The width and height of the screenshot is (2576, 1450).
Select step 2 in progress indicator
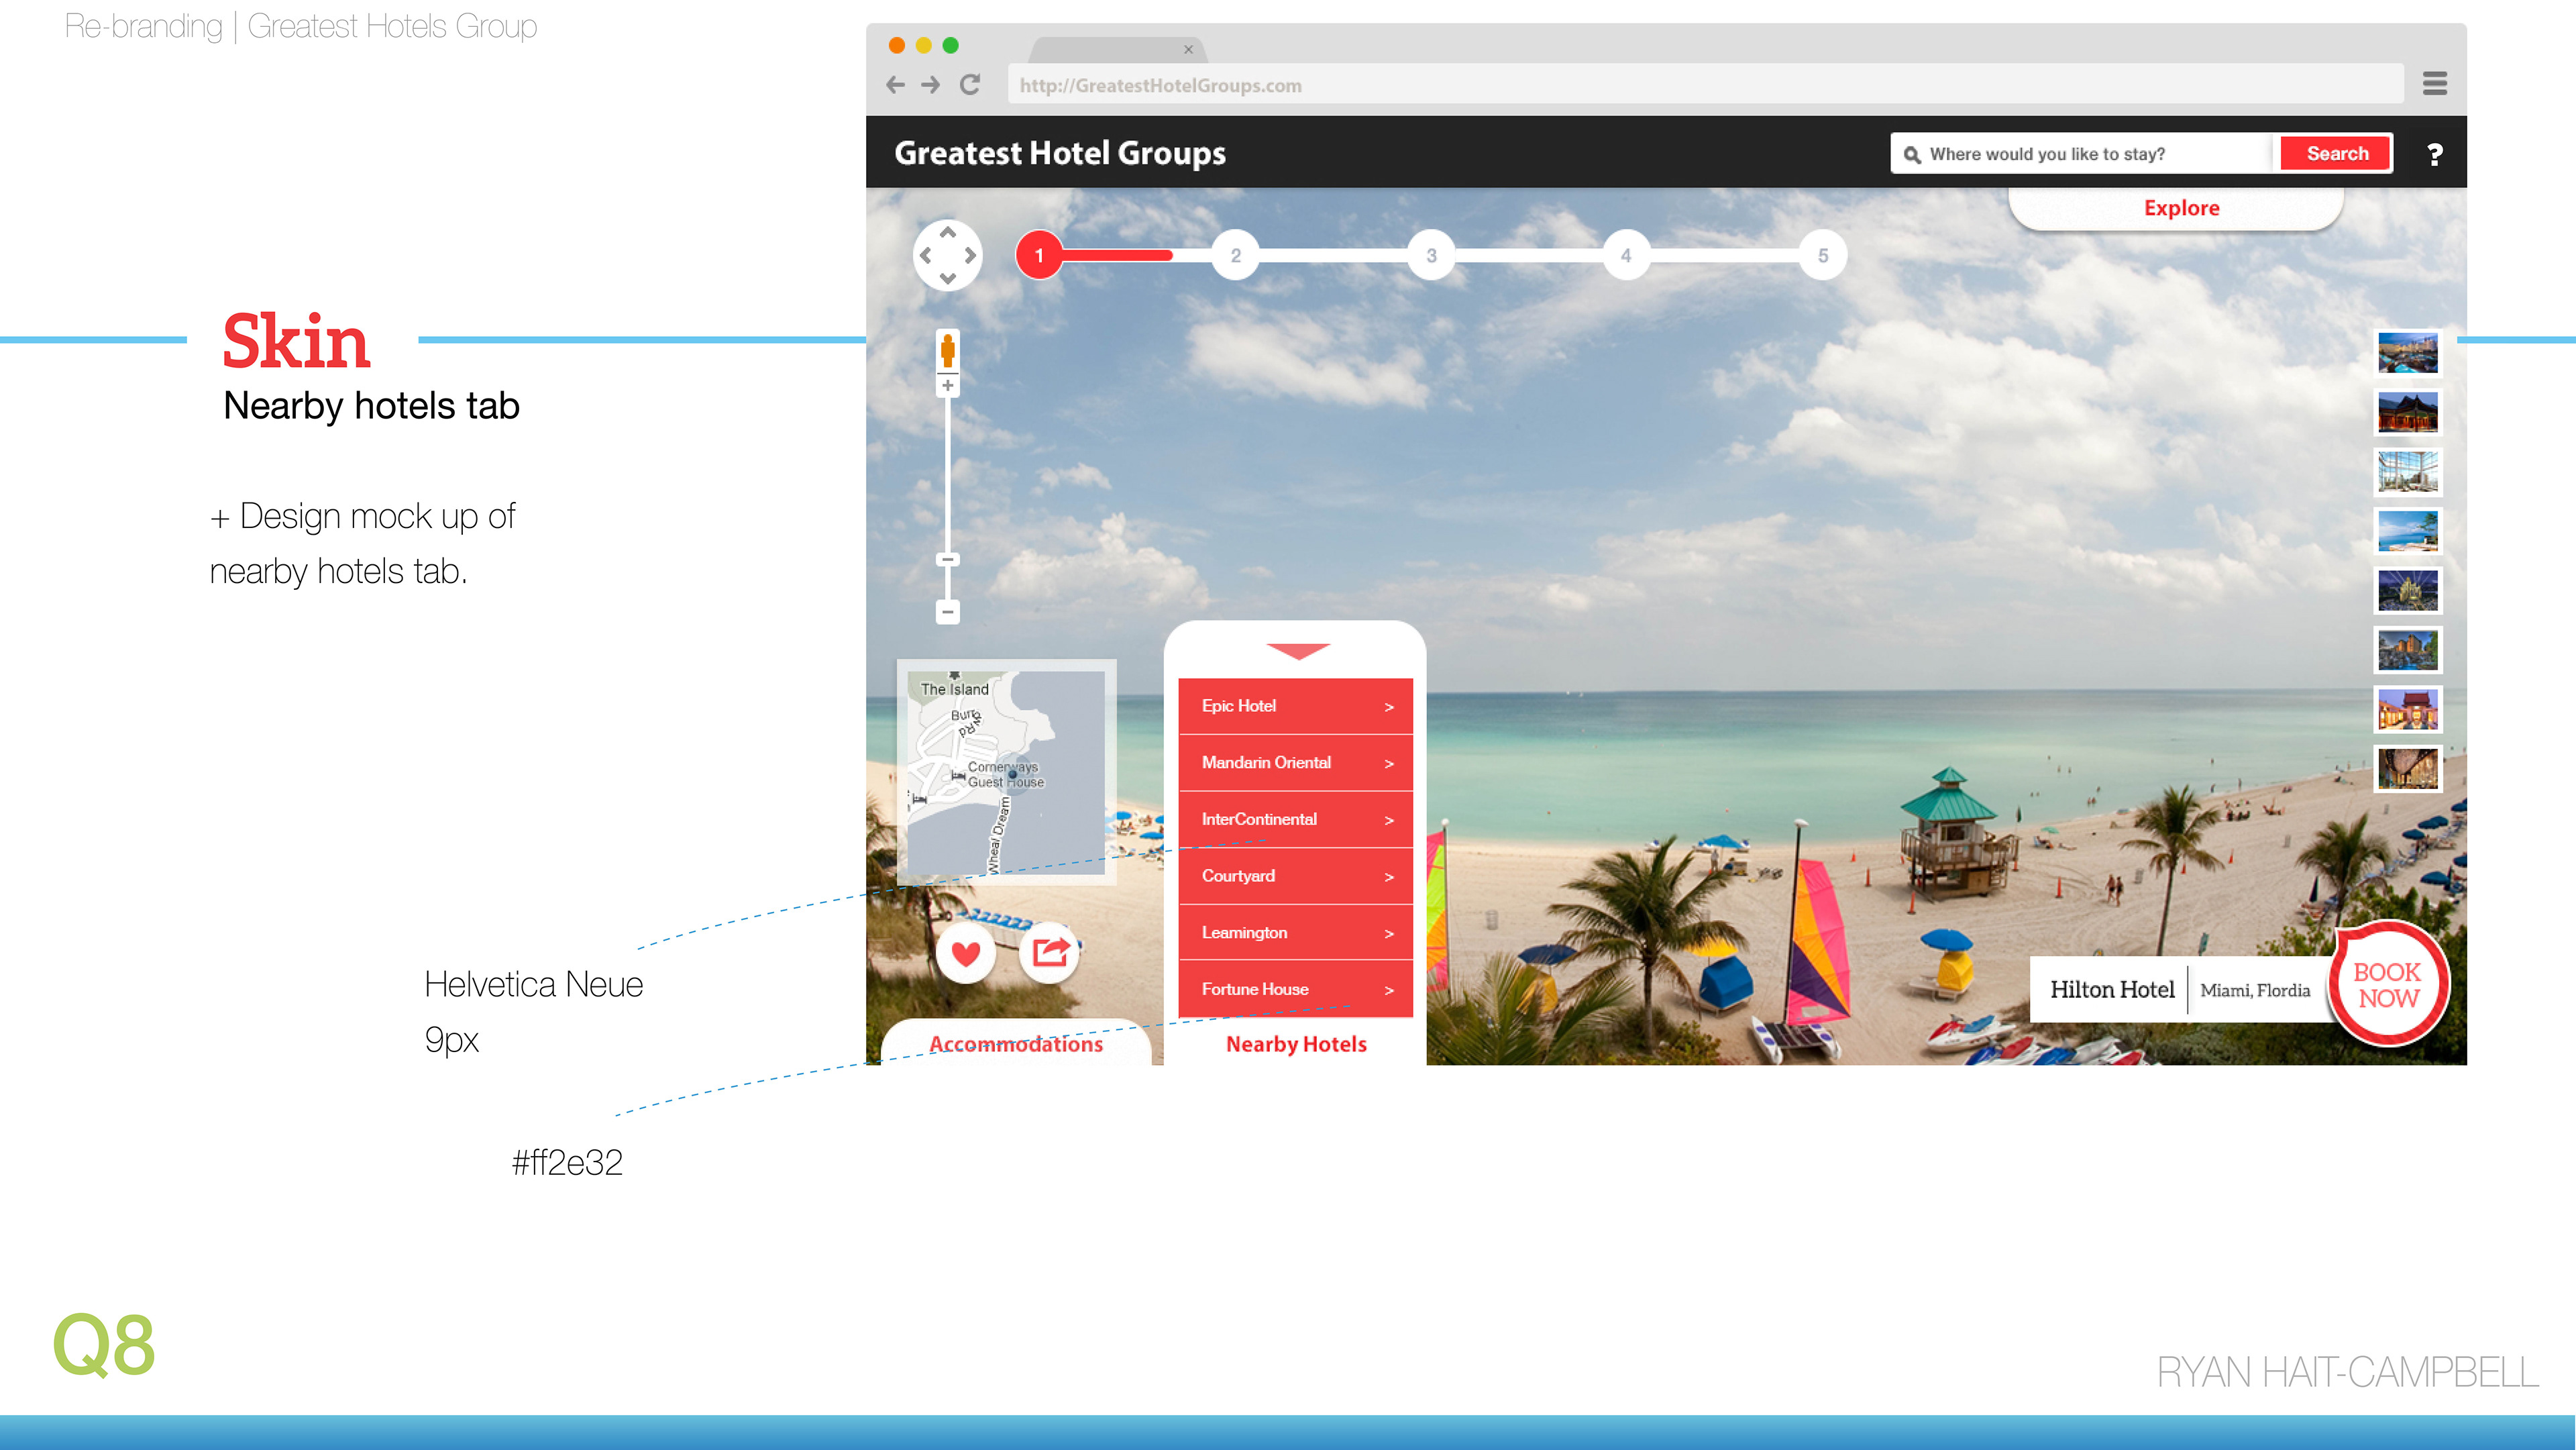click(x=1235, y=255)
